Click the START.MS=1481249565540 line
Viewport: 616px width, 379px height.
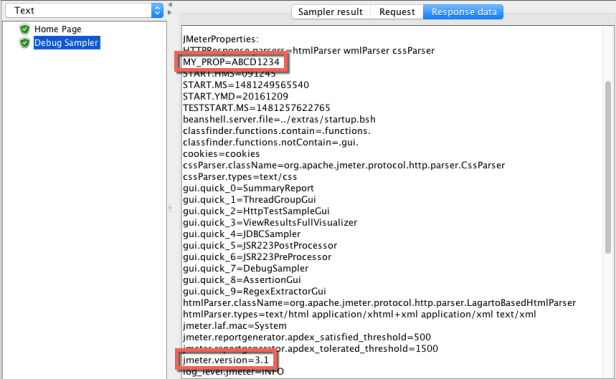point(246,85)
